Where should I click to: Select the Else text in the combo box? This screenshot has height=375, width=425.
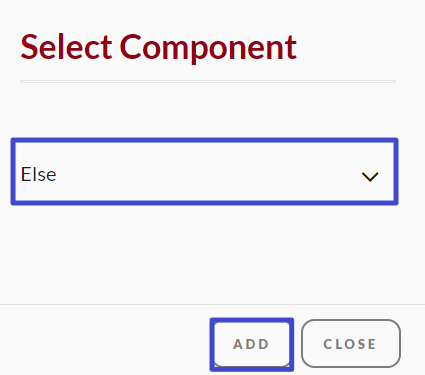point(38,174)
